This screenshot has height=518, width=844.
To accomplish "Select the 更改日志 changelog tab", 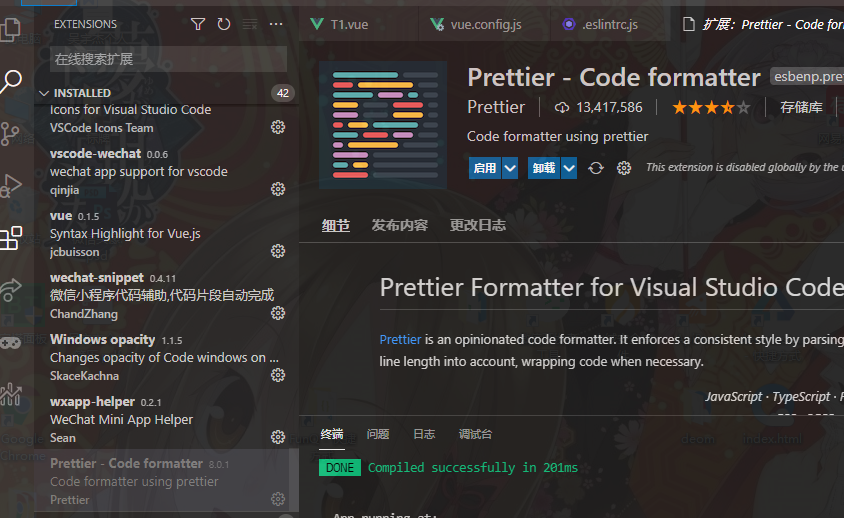I will click(x=477, y=225).
